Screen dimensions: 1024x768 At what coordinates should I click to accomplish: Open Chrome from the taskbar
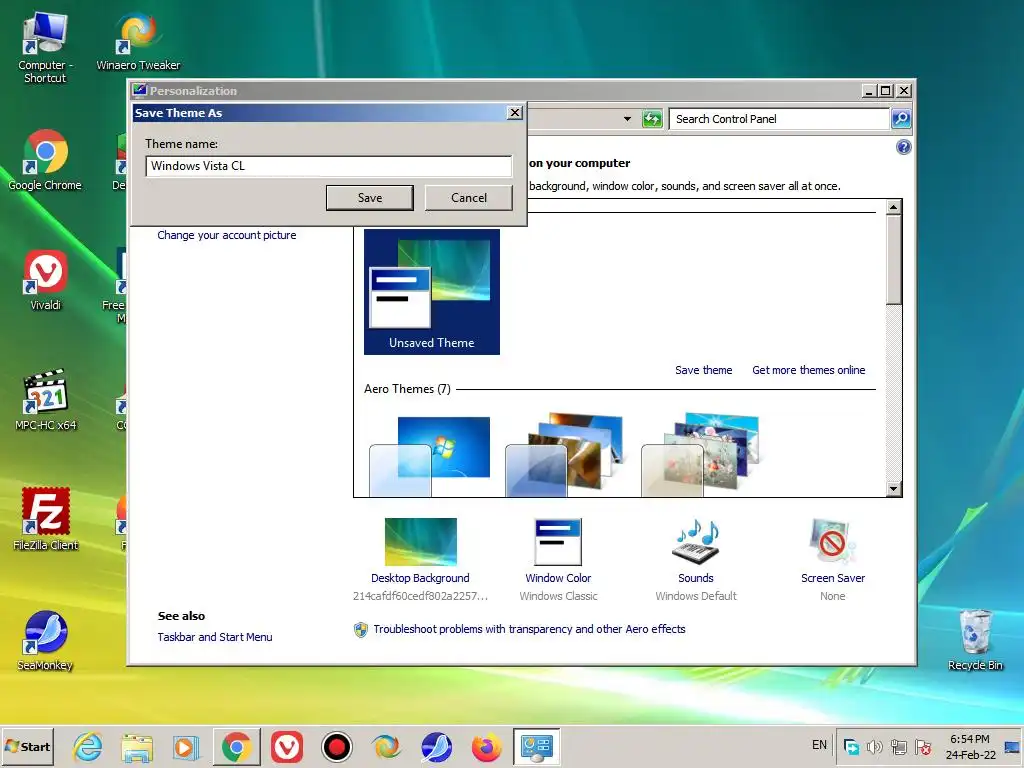(237, 747)
